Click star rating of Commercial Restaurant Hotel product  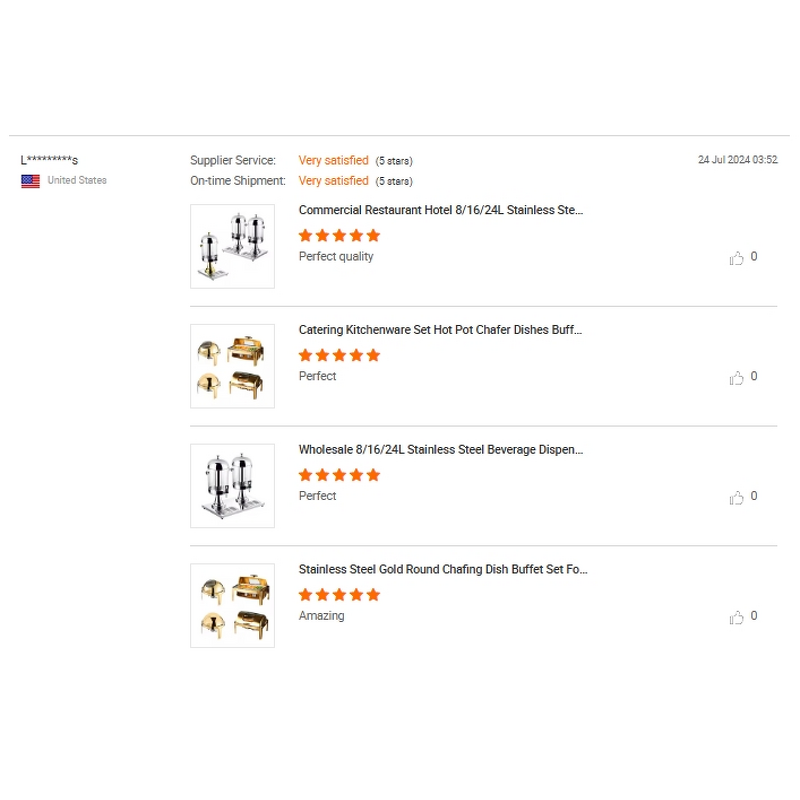[x=339, y=236]
